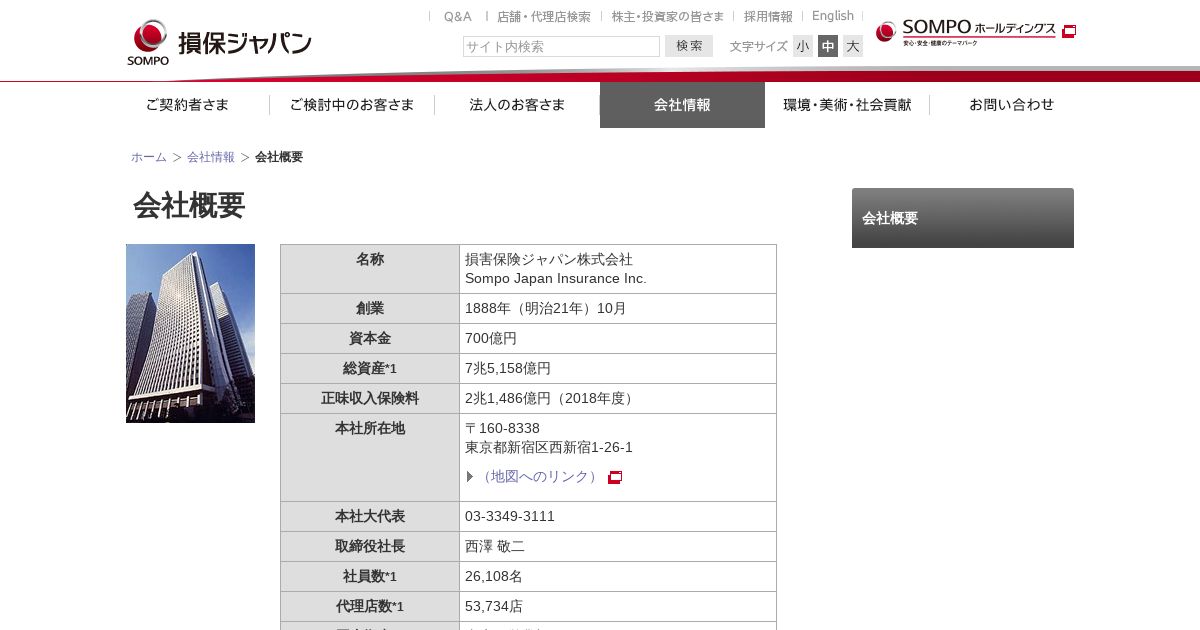The width and height of the screenshot is (1200, 630).
Task: Click president name 西澤 敬二
Action: coord(495,546)
